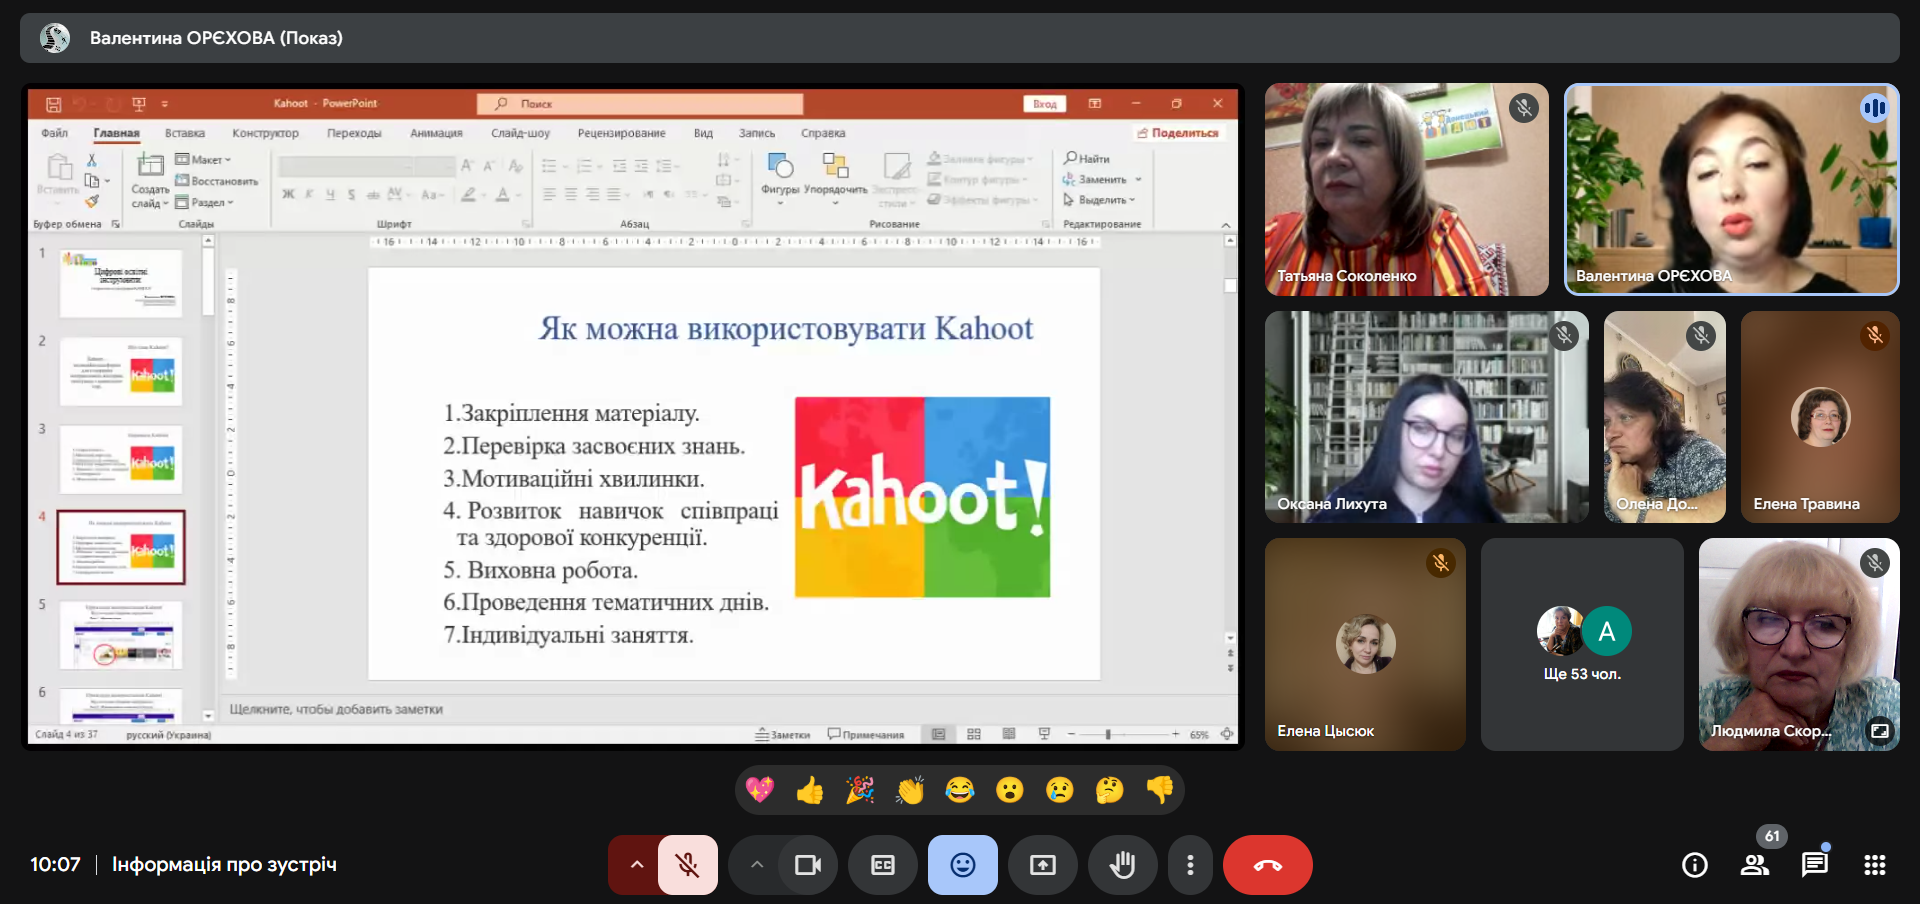
Task: Adjust the zoom slider handle
Action: [x=1108, y=734]
